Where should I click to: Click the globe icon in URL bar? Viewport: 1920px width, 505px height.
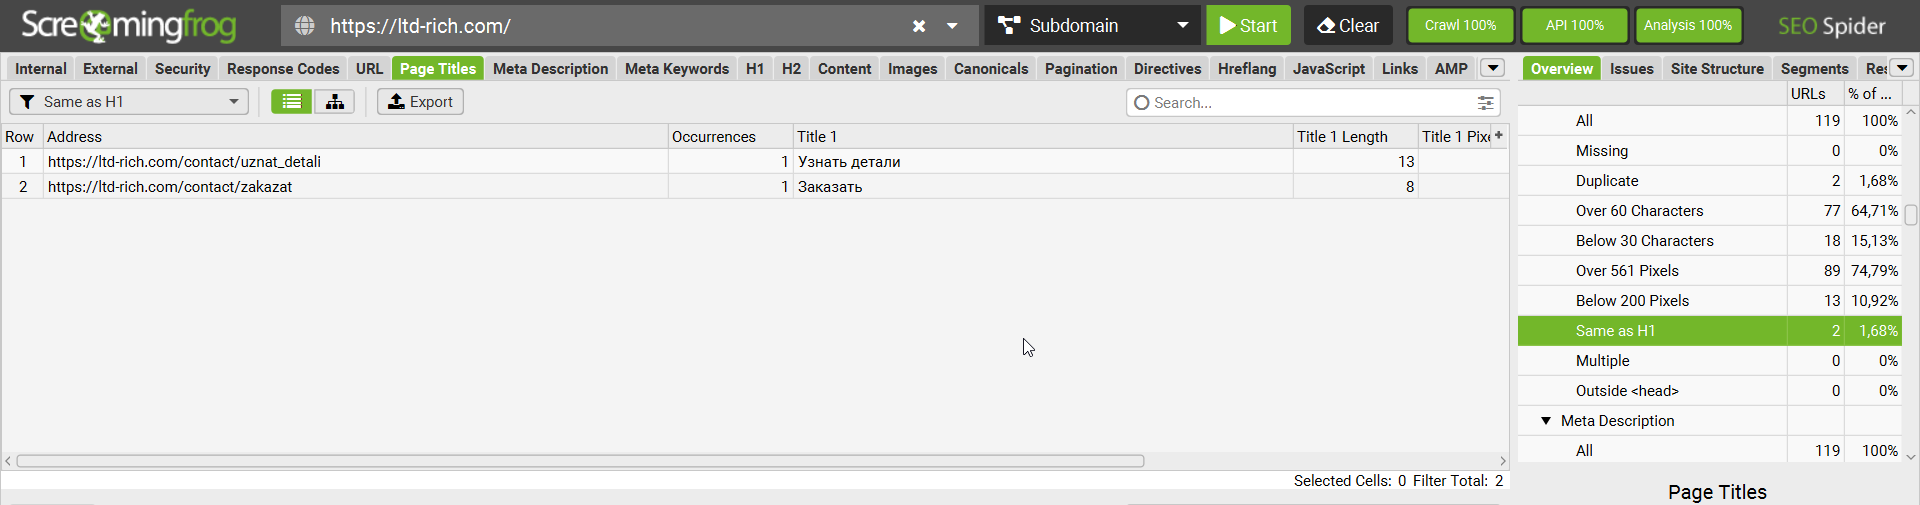[x=305, y=26]
